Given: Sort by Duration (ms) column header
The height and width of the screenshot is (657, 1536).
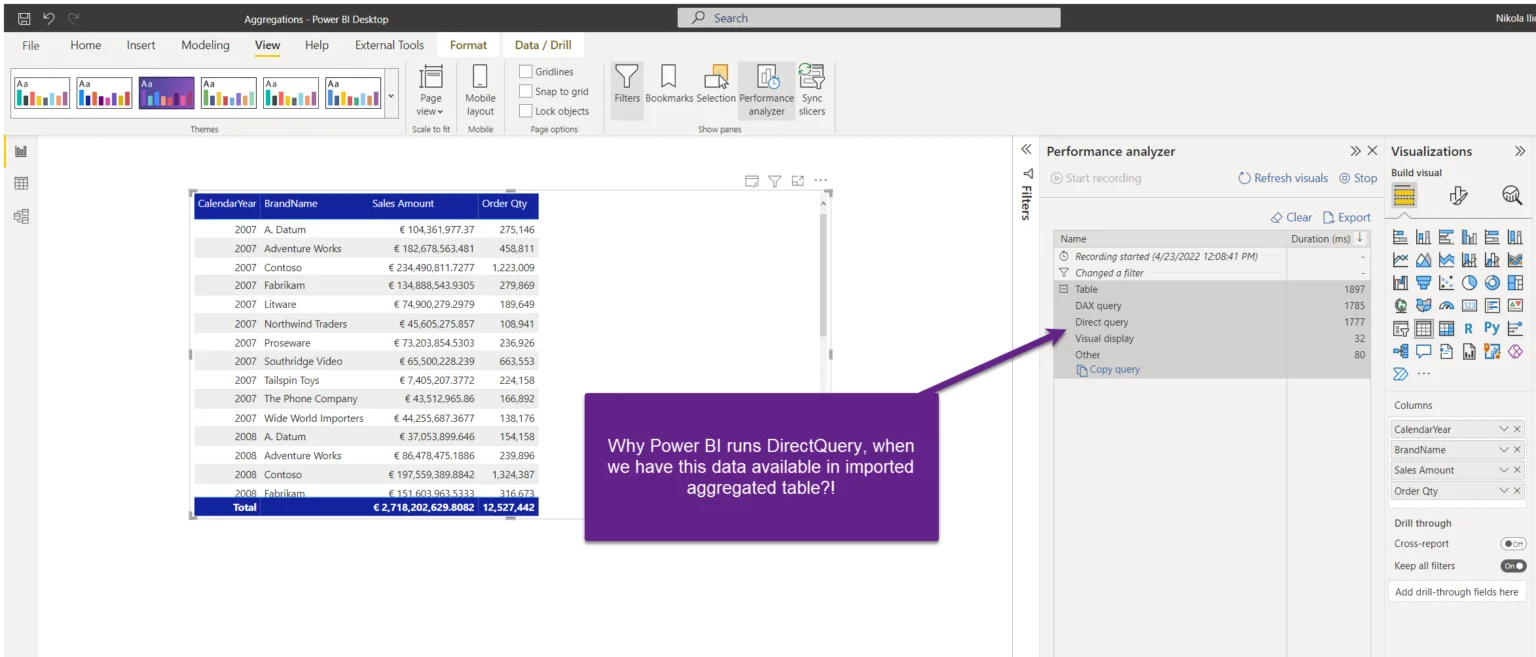Looking at the screenshot, I should tap(1328, 239).
